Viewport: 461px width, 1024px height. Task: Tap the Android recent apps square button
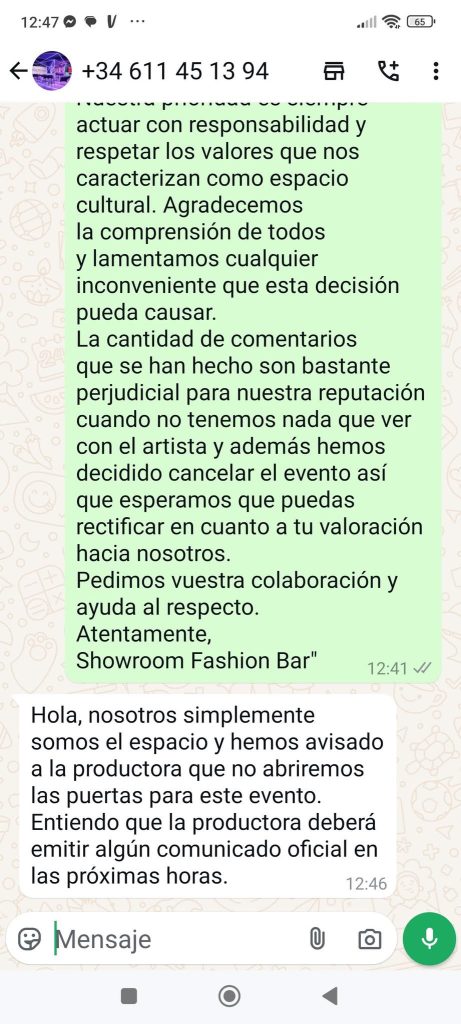[x=129, y=996]
